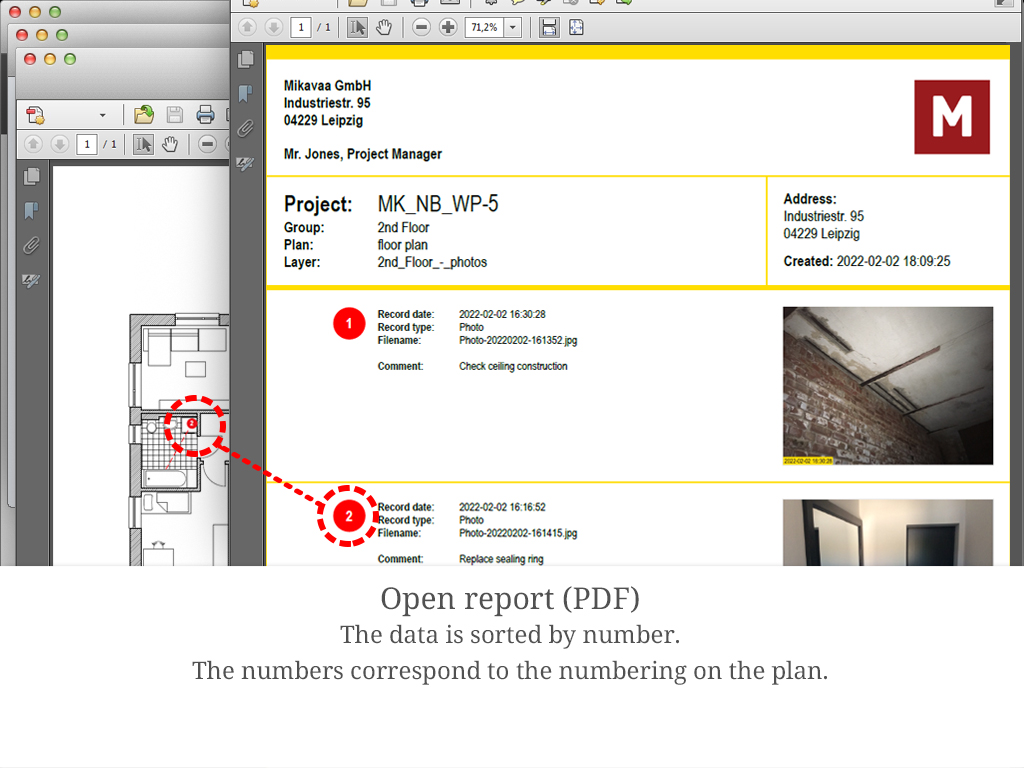Screen dimensions: 1024x768
Task: Click the brick wall ceiling photo thumbnail
Action: (x=888, y=386)
